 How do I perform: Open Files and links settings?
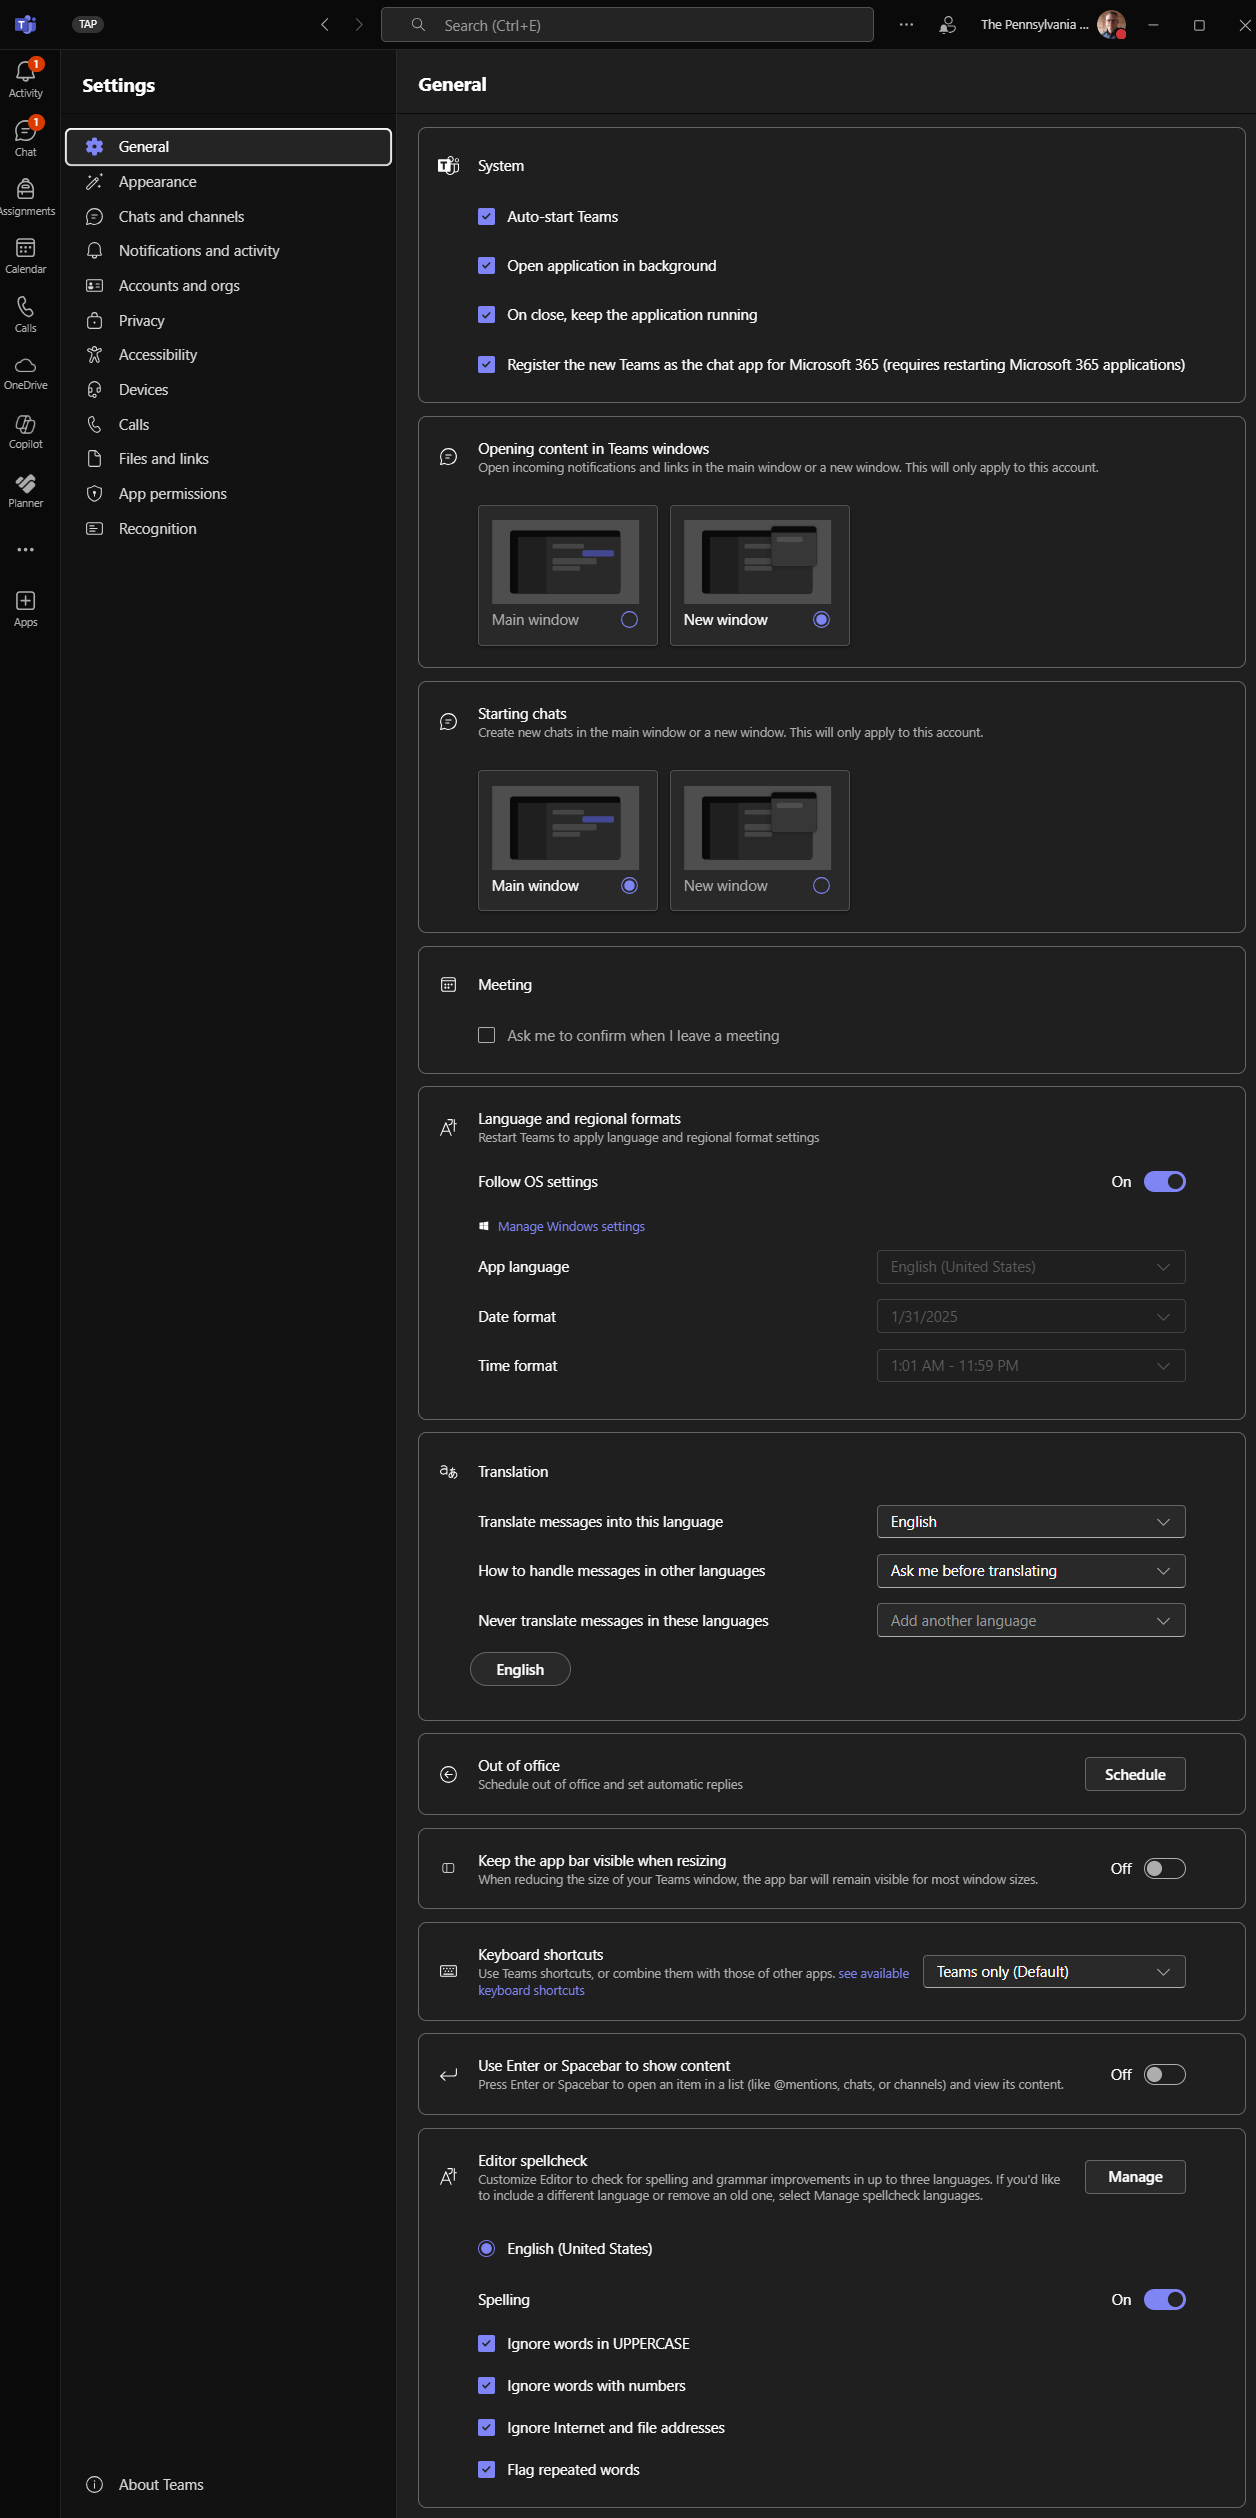pyautogui.click(x=228, y=459)
